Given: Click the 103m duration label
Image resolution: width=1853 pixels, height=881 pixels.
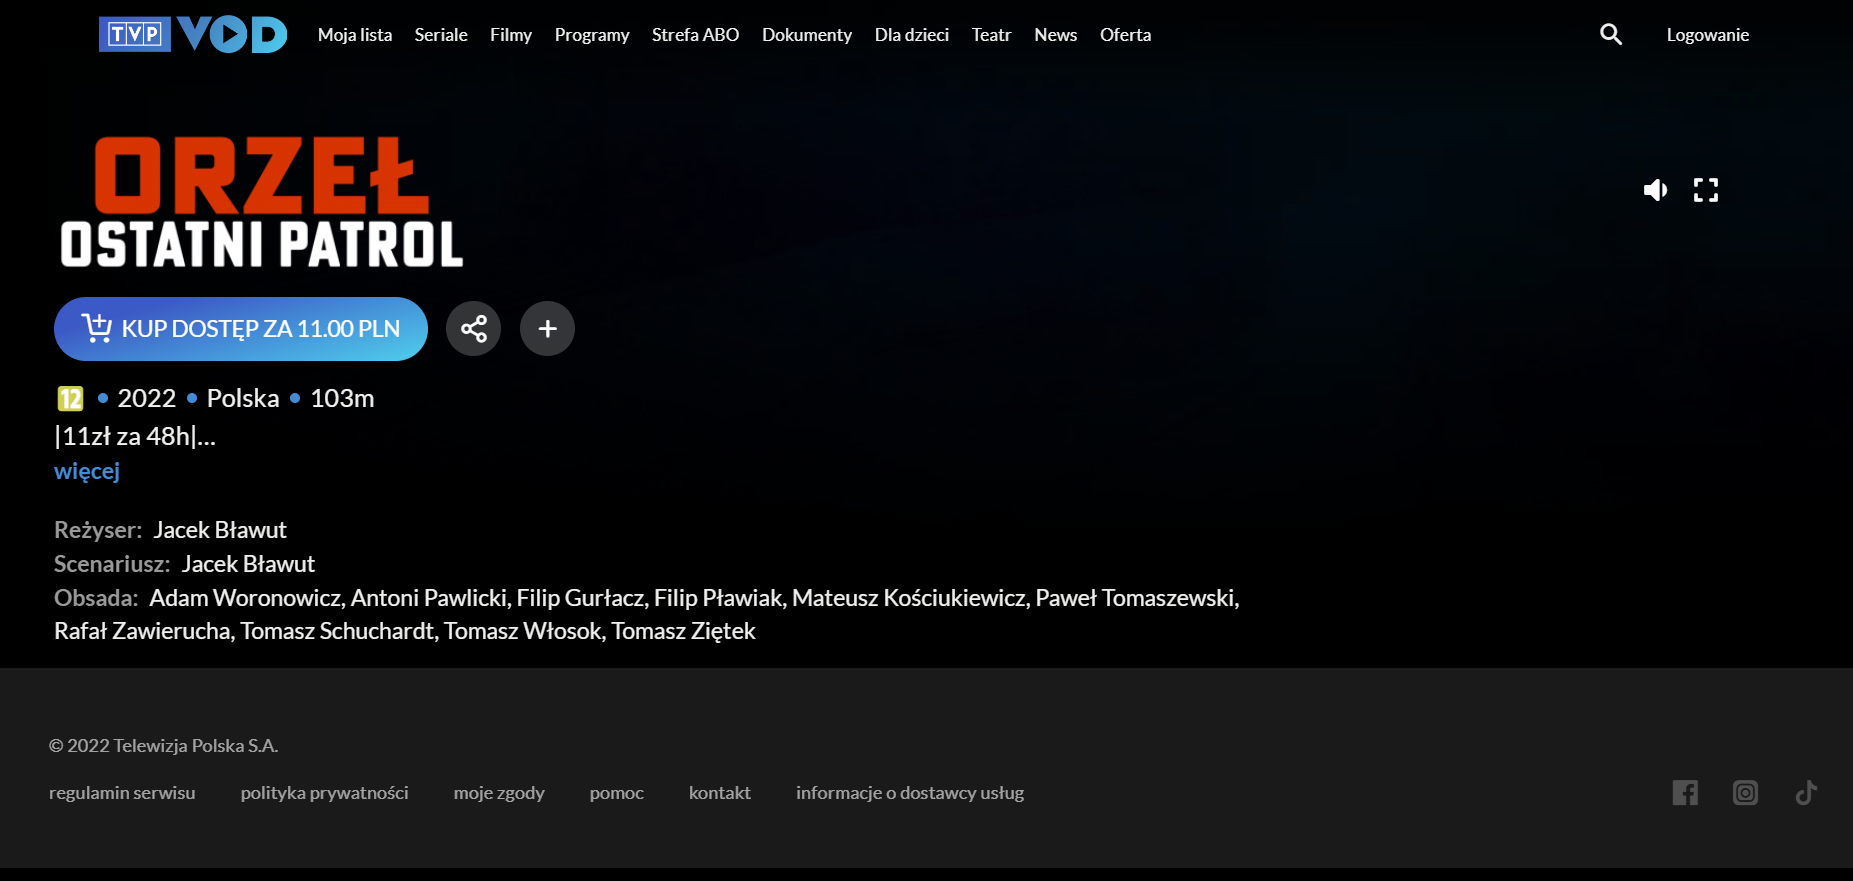Looking at the screenshot, I should coord(342,398).
